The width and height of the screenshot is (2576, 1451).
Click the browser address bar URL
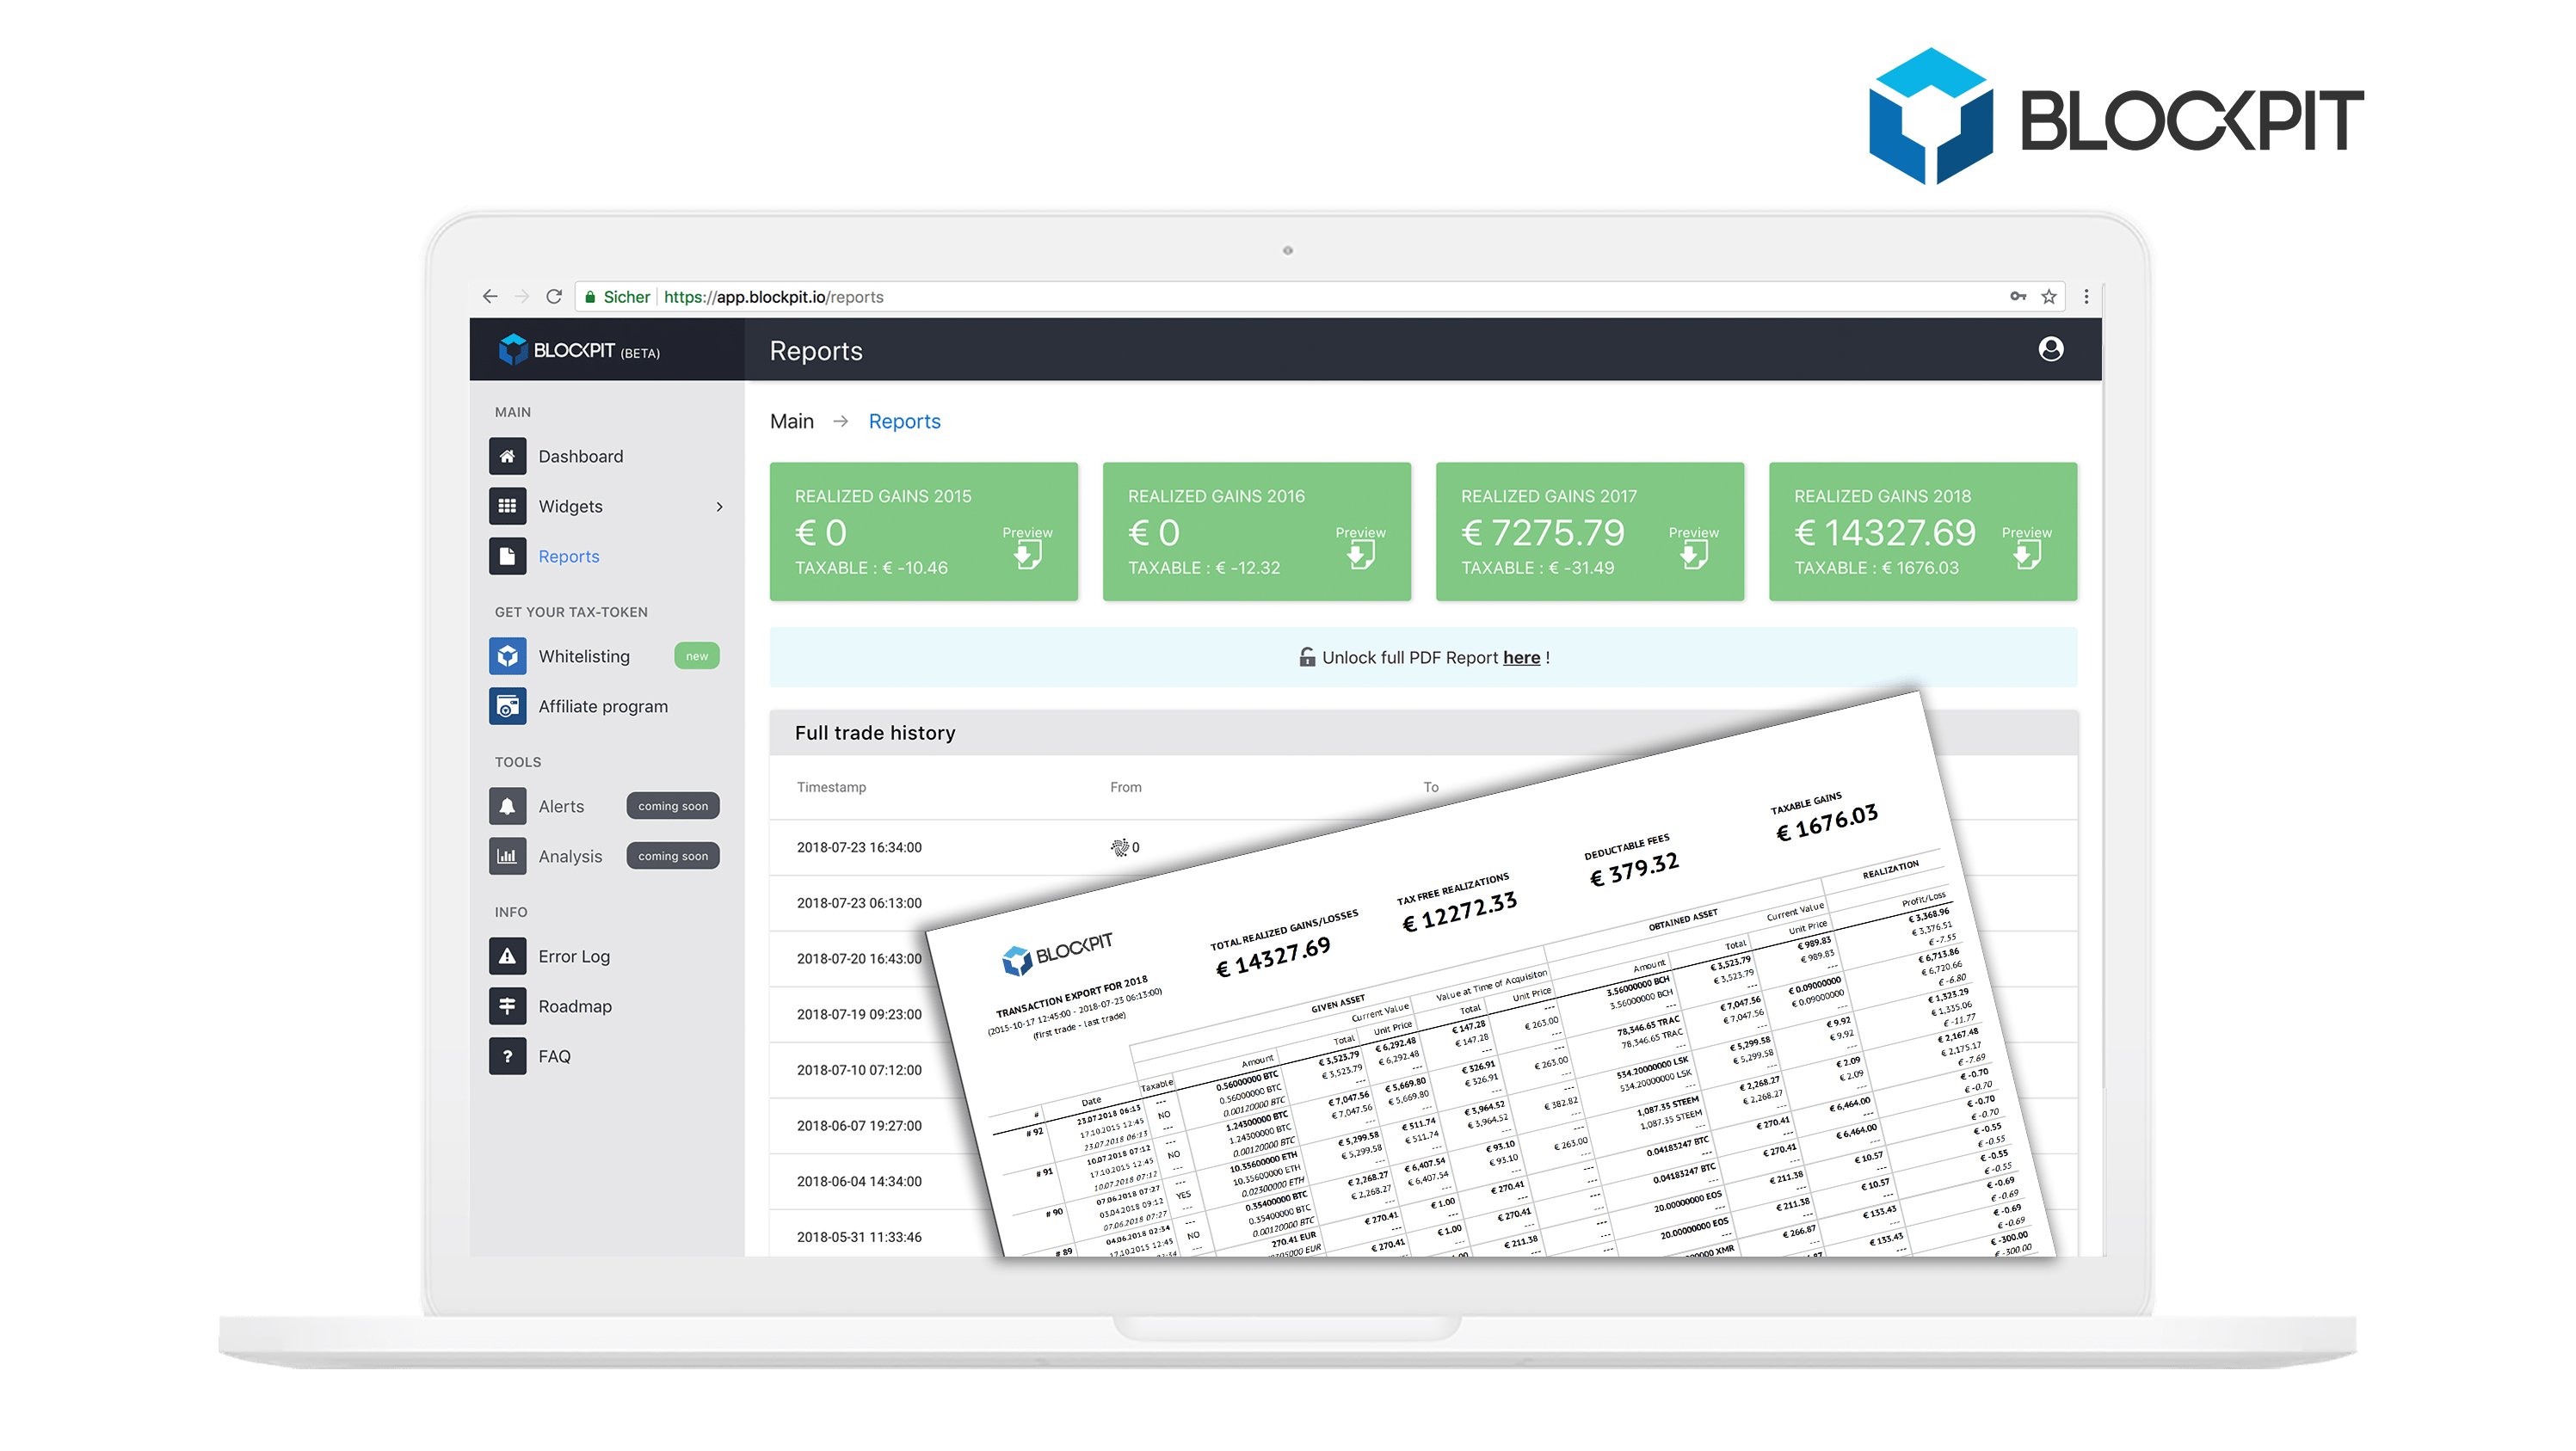(774, 297)
